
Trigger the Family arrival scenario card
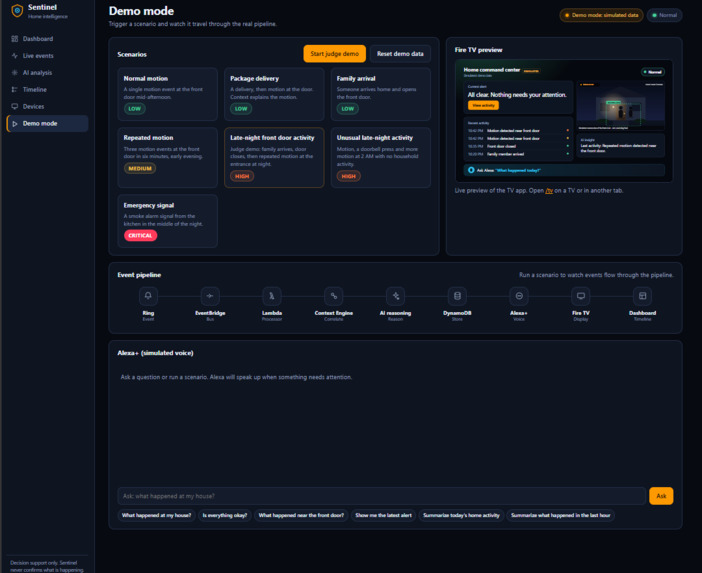coord(381,94)
